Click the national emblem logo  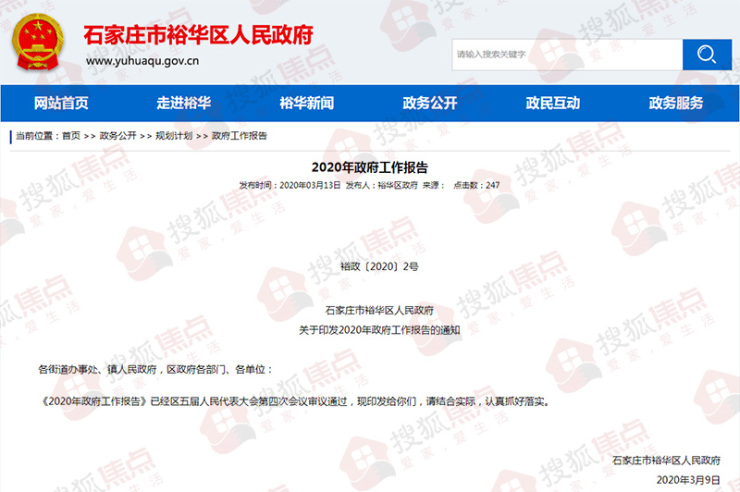click(x=37, y=42)
